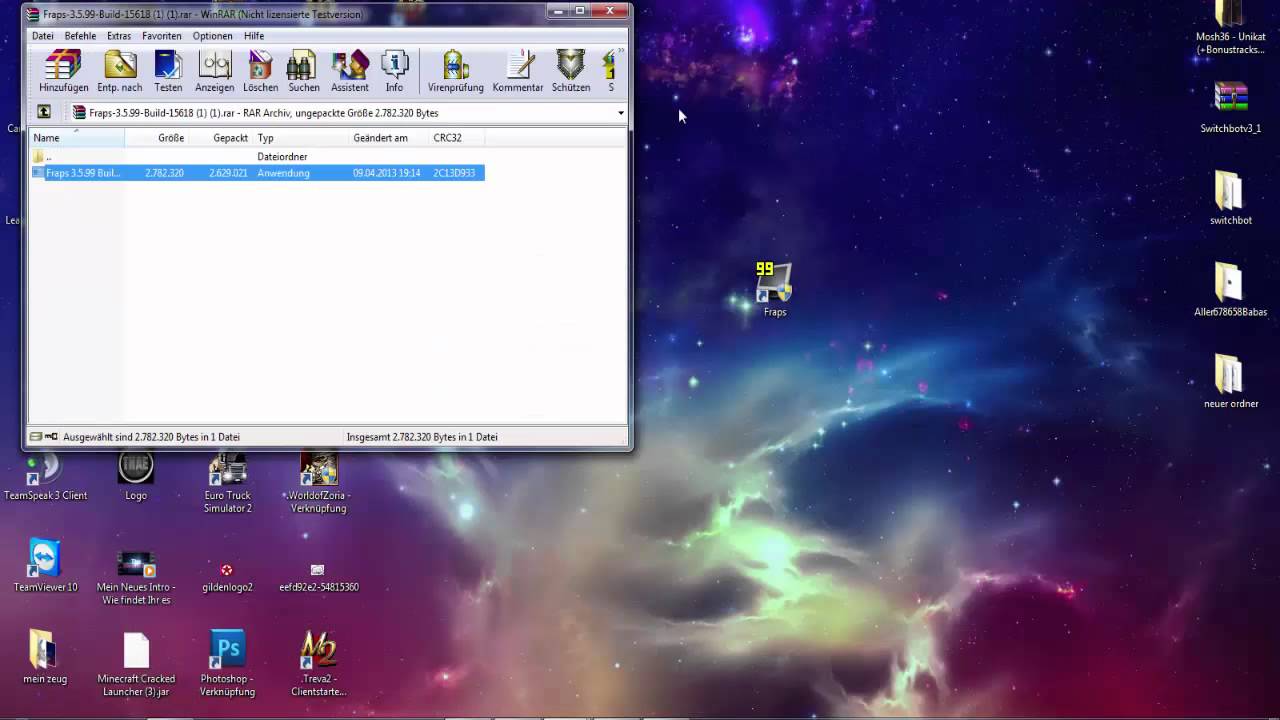Viewport: 1280px width, 720px height.
Task: Click the Schützen shield icon
Action: [571, 71]
